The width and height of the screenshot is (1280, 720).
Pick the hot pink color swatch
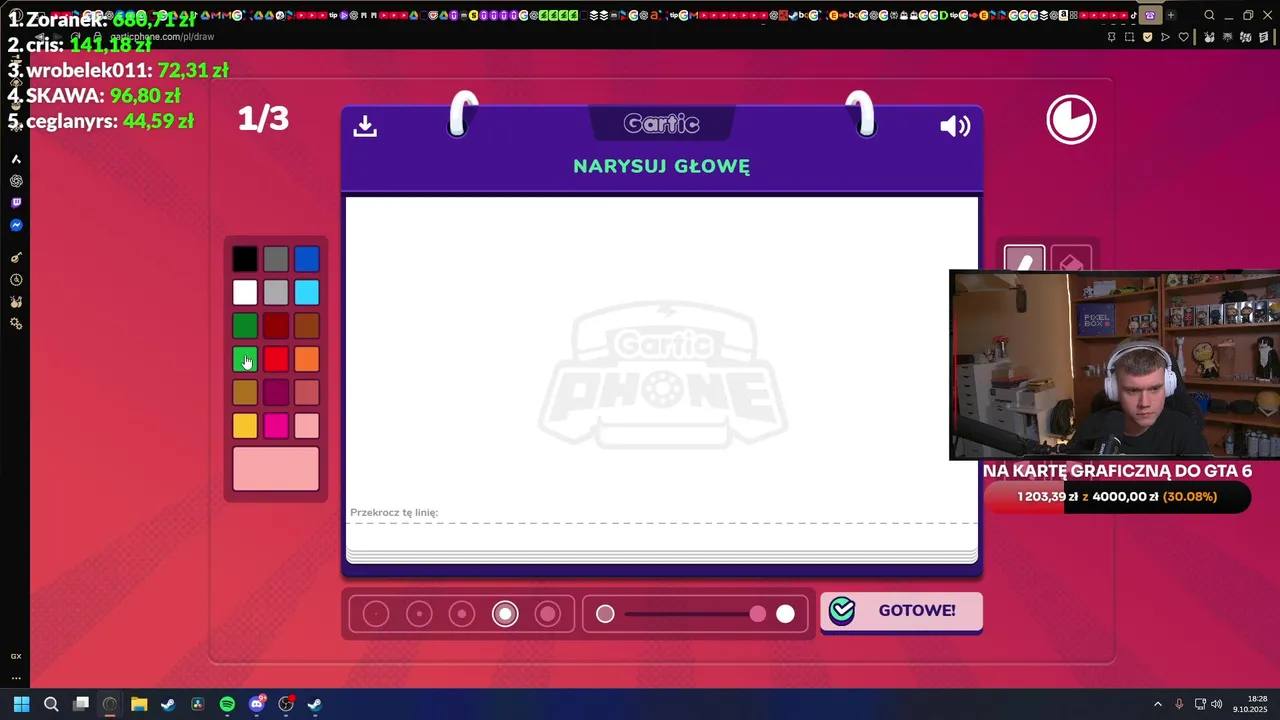(x=276, y=426)
